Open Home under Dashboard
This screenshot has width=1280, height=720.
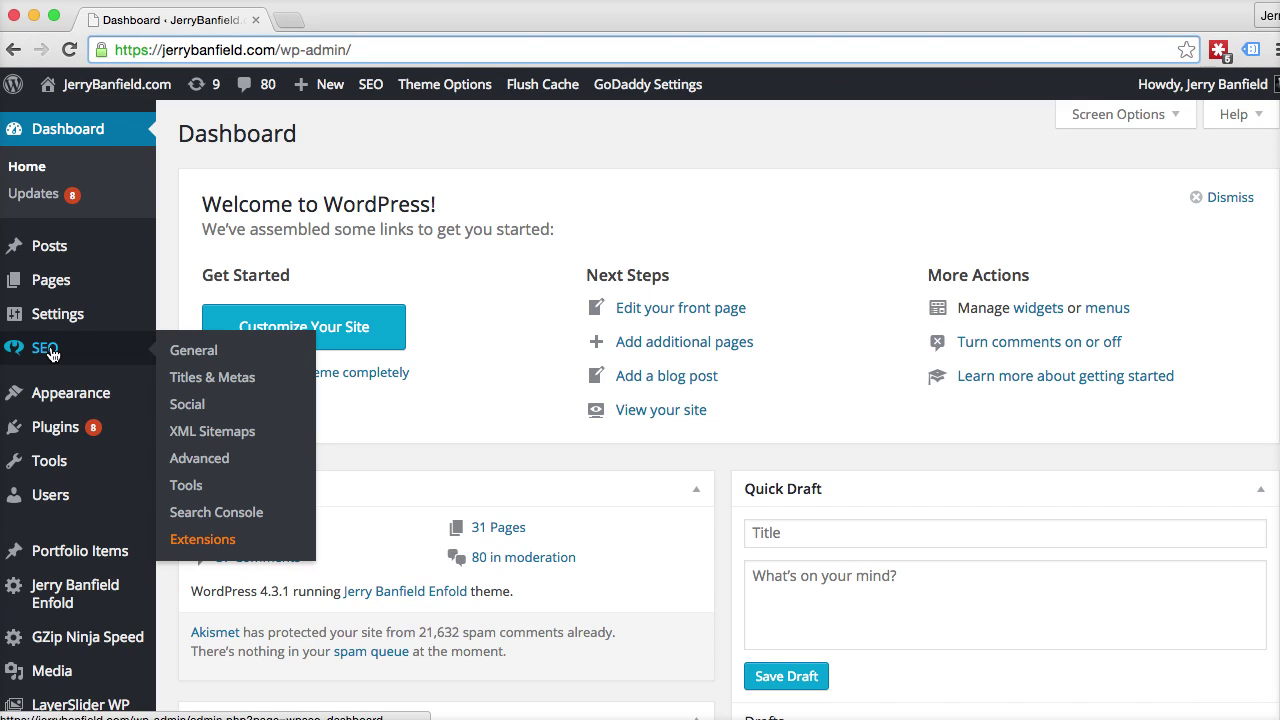27,166
